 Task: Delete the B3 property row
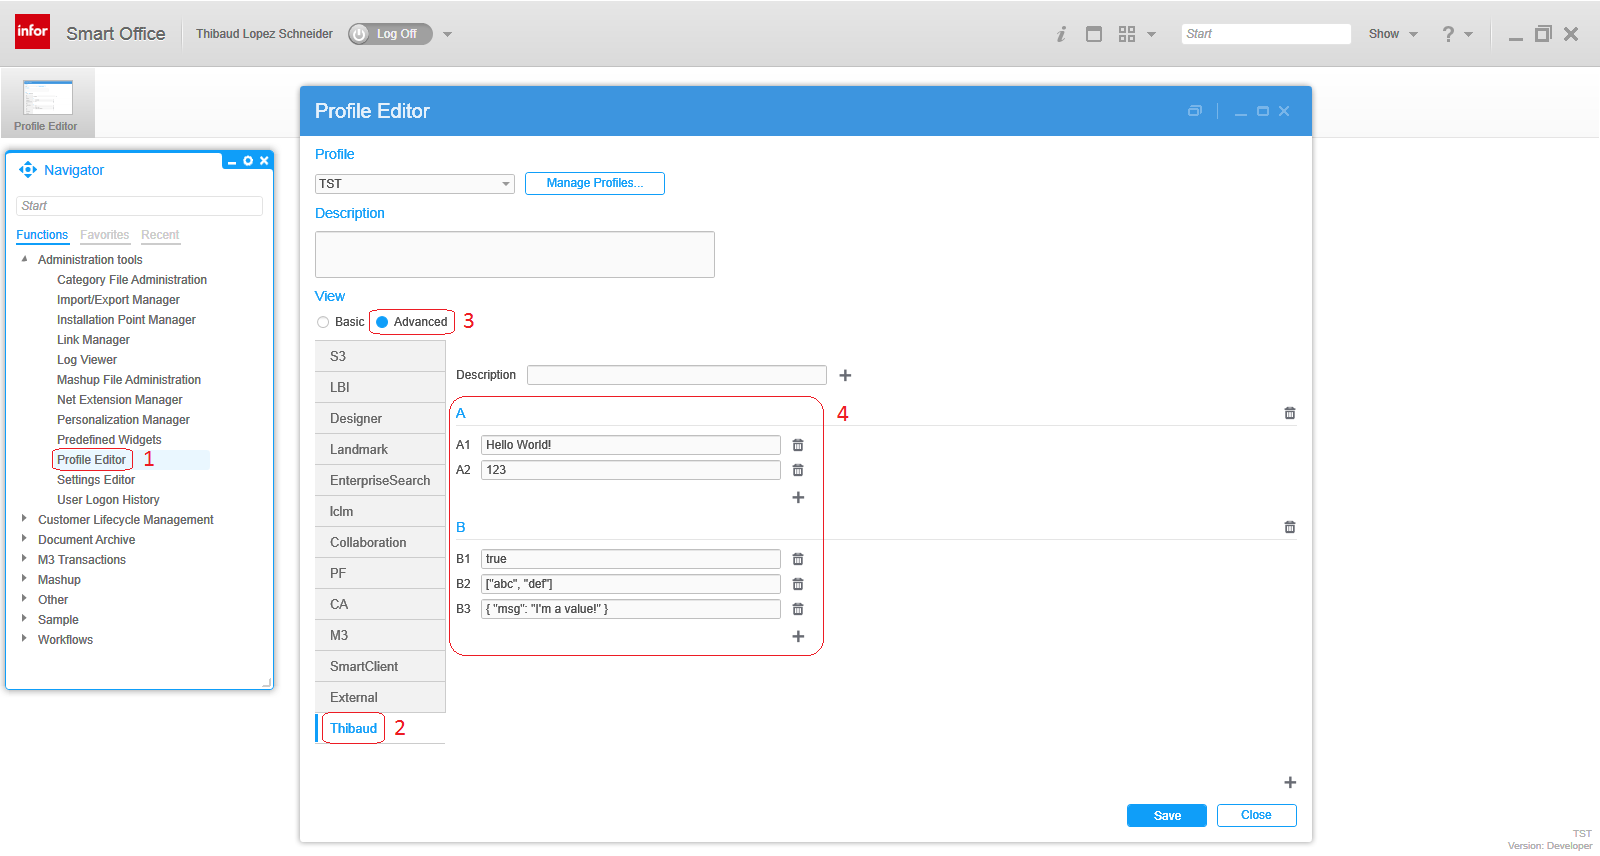(798, 609)
